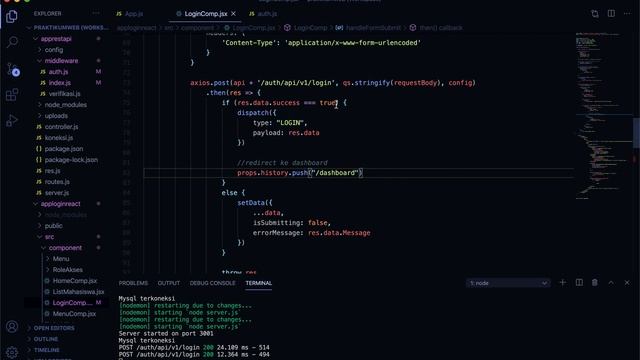
Task: Open res.js file
Action: [x=52, y=171]
